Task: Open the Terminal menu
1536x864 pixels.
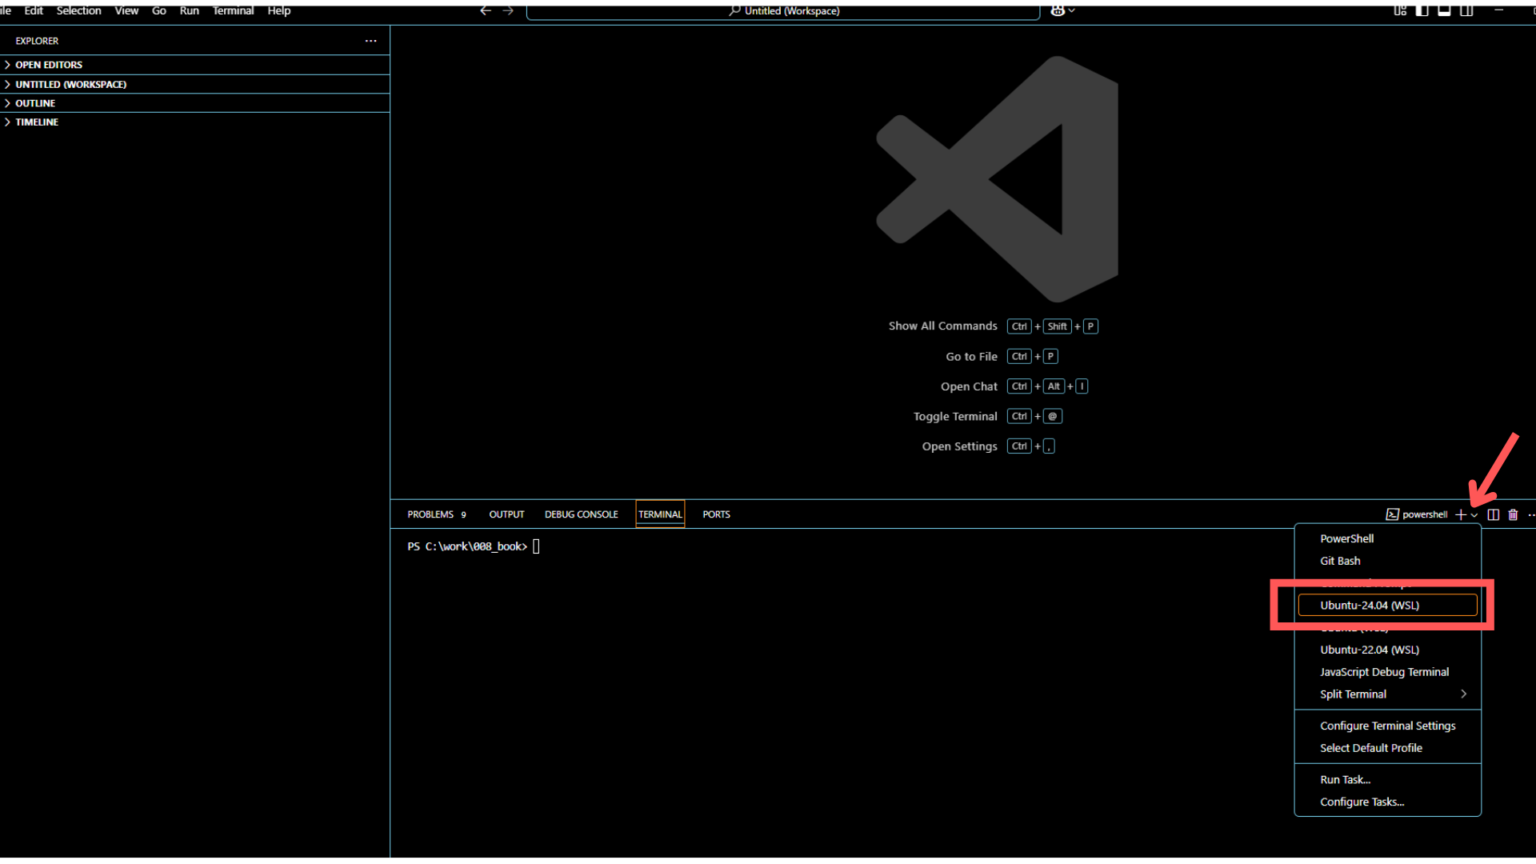Action: tap(233, 11)
